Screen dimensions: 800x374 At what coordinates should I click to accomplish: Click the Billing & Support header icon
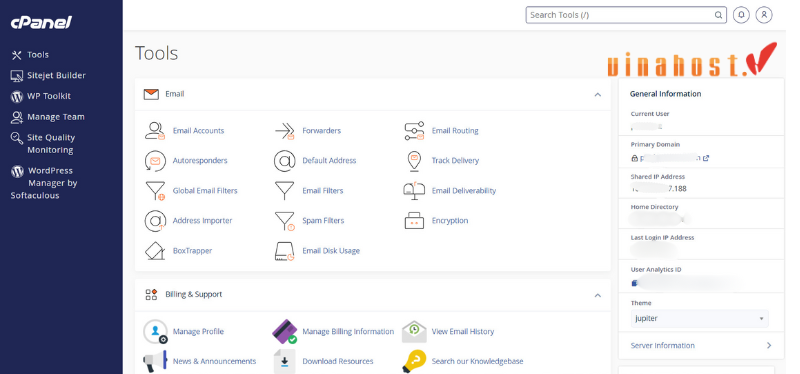coord(151,294)
